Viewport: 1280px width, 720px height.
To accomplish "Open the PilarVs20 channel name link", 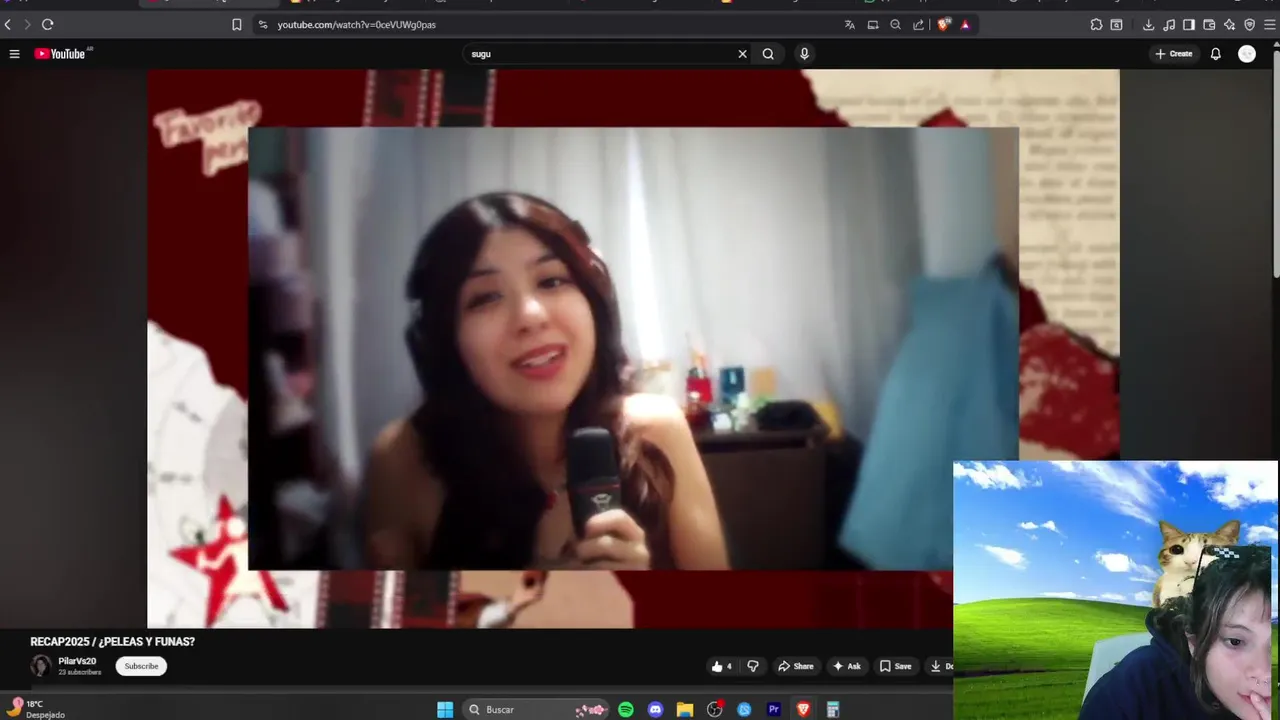I will 77,661.
